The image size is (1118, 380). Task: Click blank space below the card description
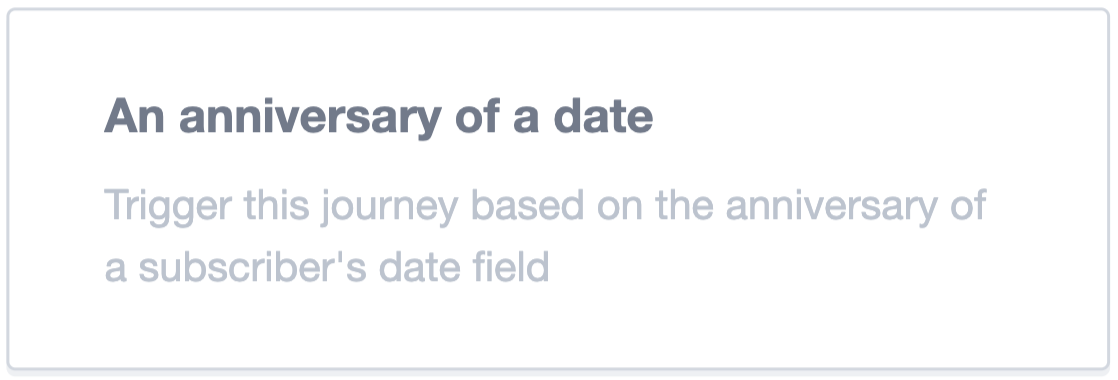point(558,328)
